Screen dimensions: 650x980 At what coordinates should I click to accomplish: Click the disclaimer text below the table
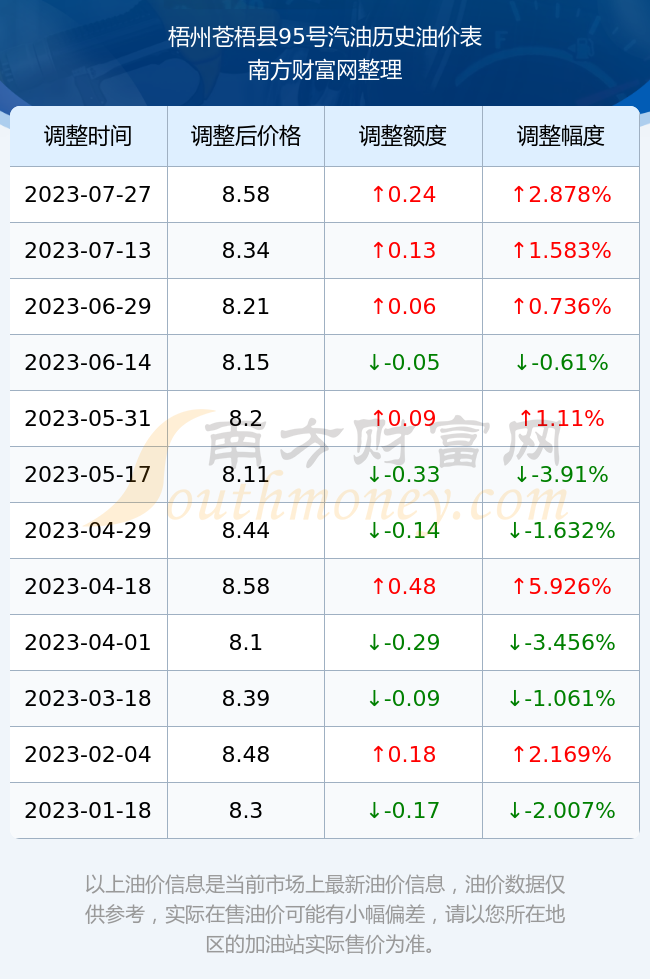coord(324,914)
